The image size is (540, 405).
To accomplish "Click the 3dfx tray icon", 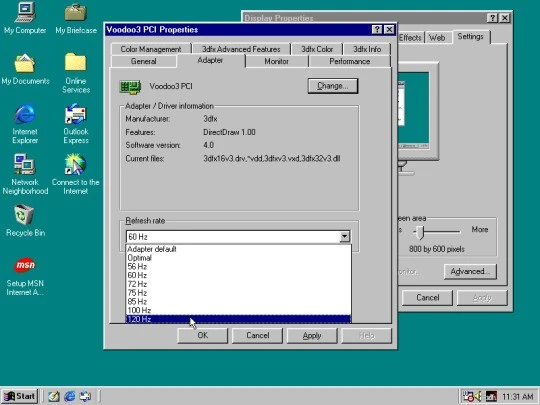I will coord(491,396).
